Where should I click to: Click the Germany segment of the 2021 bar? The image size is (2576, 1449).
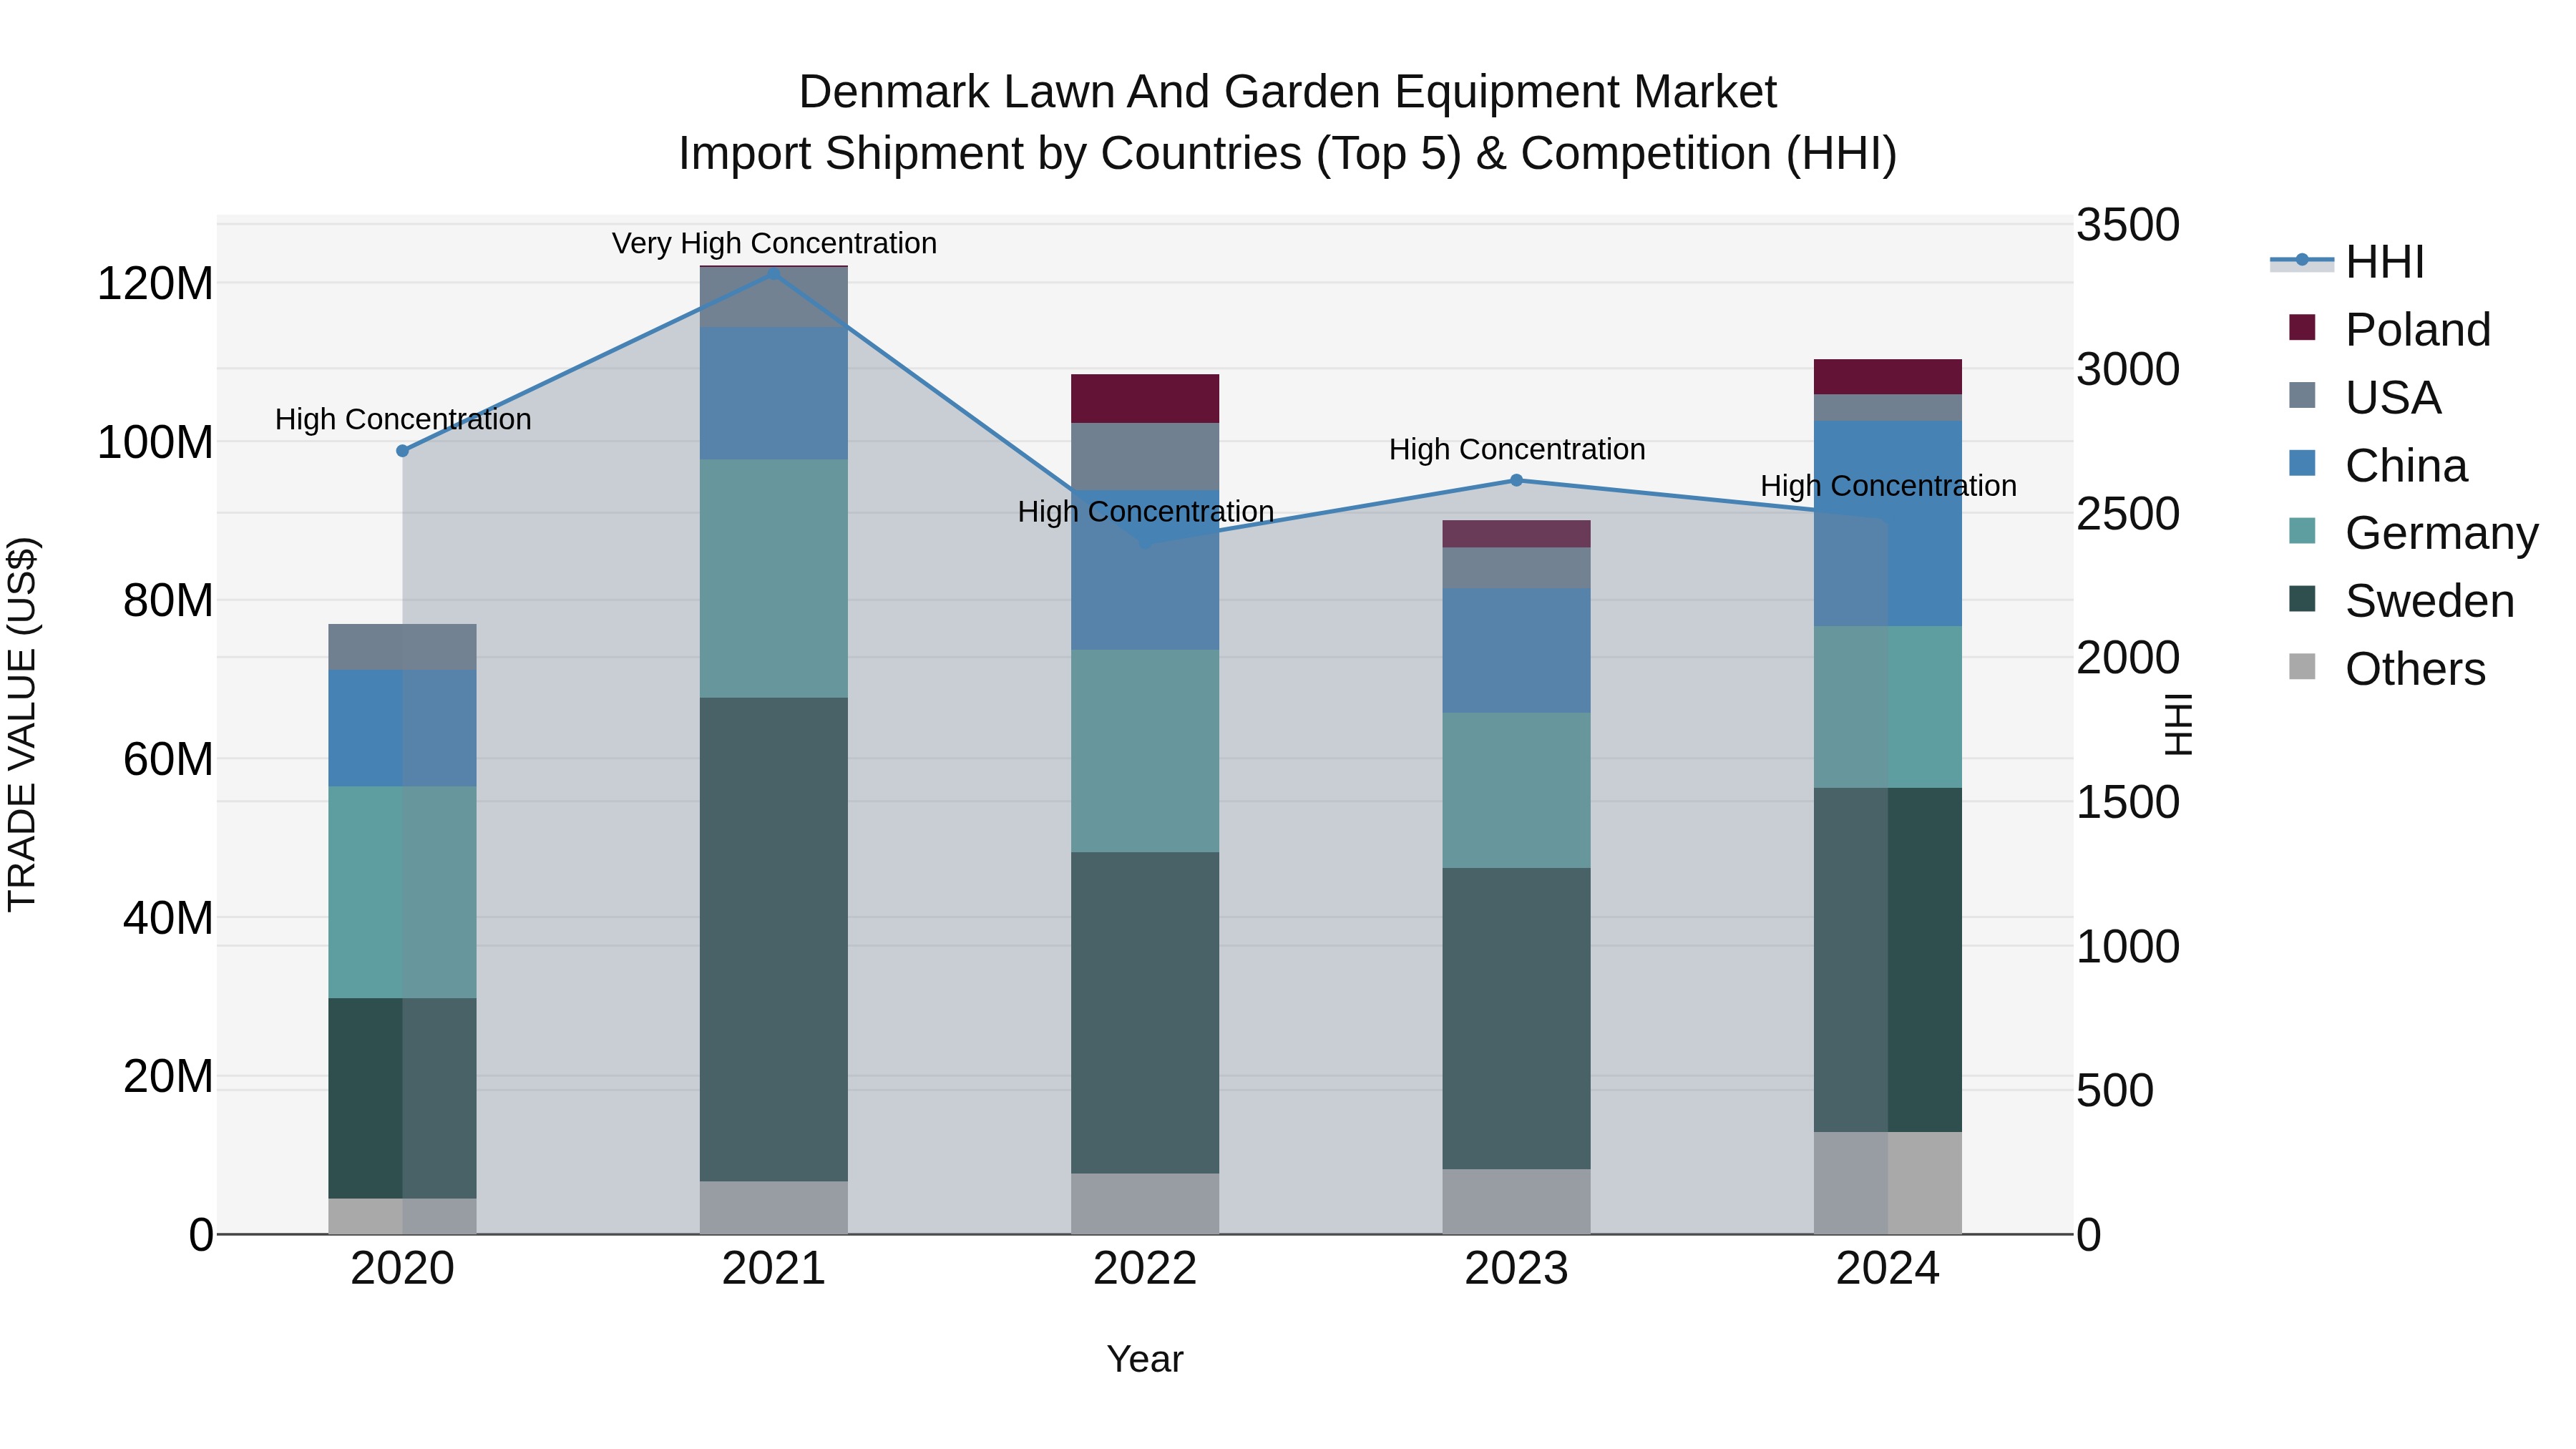(x=774, y=578)
